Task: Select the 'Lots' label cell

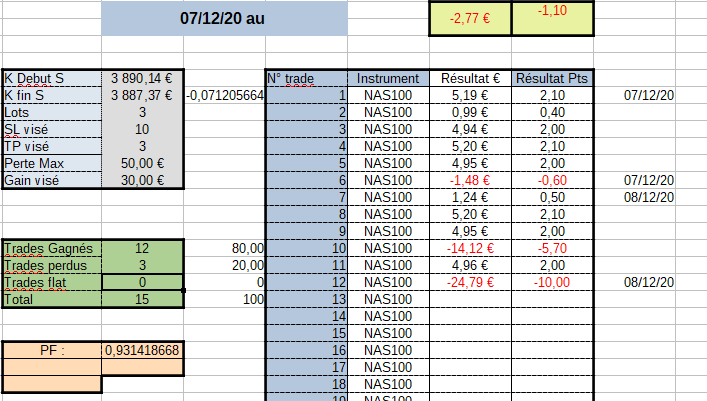Action: coord(52,113)
